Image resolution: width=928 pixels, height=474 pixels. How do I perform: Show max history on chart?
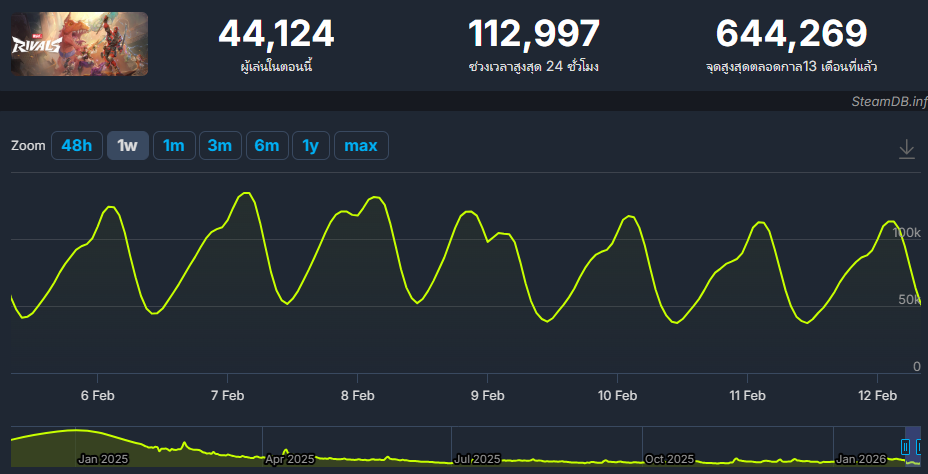coord(360,145)
